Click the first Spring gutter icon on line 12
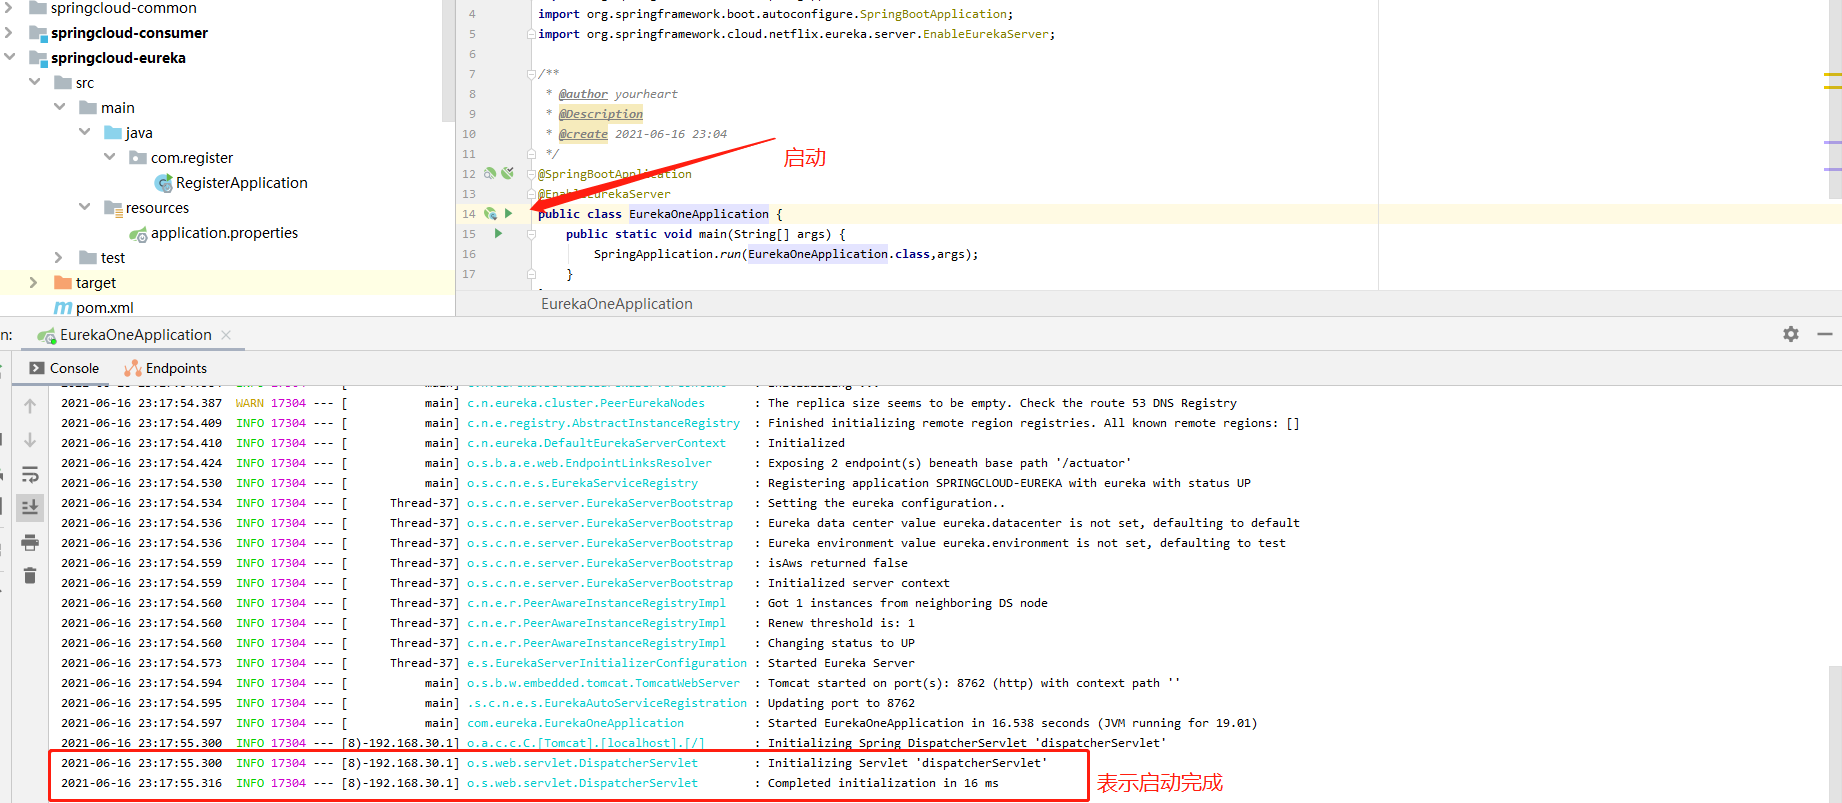Image resolution: width=1842 pixels, height=803 pixels. (x=490, y=173)
